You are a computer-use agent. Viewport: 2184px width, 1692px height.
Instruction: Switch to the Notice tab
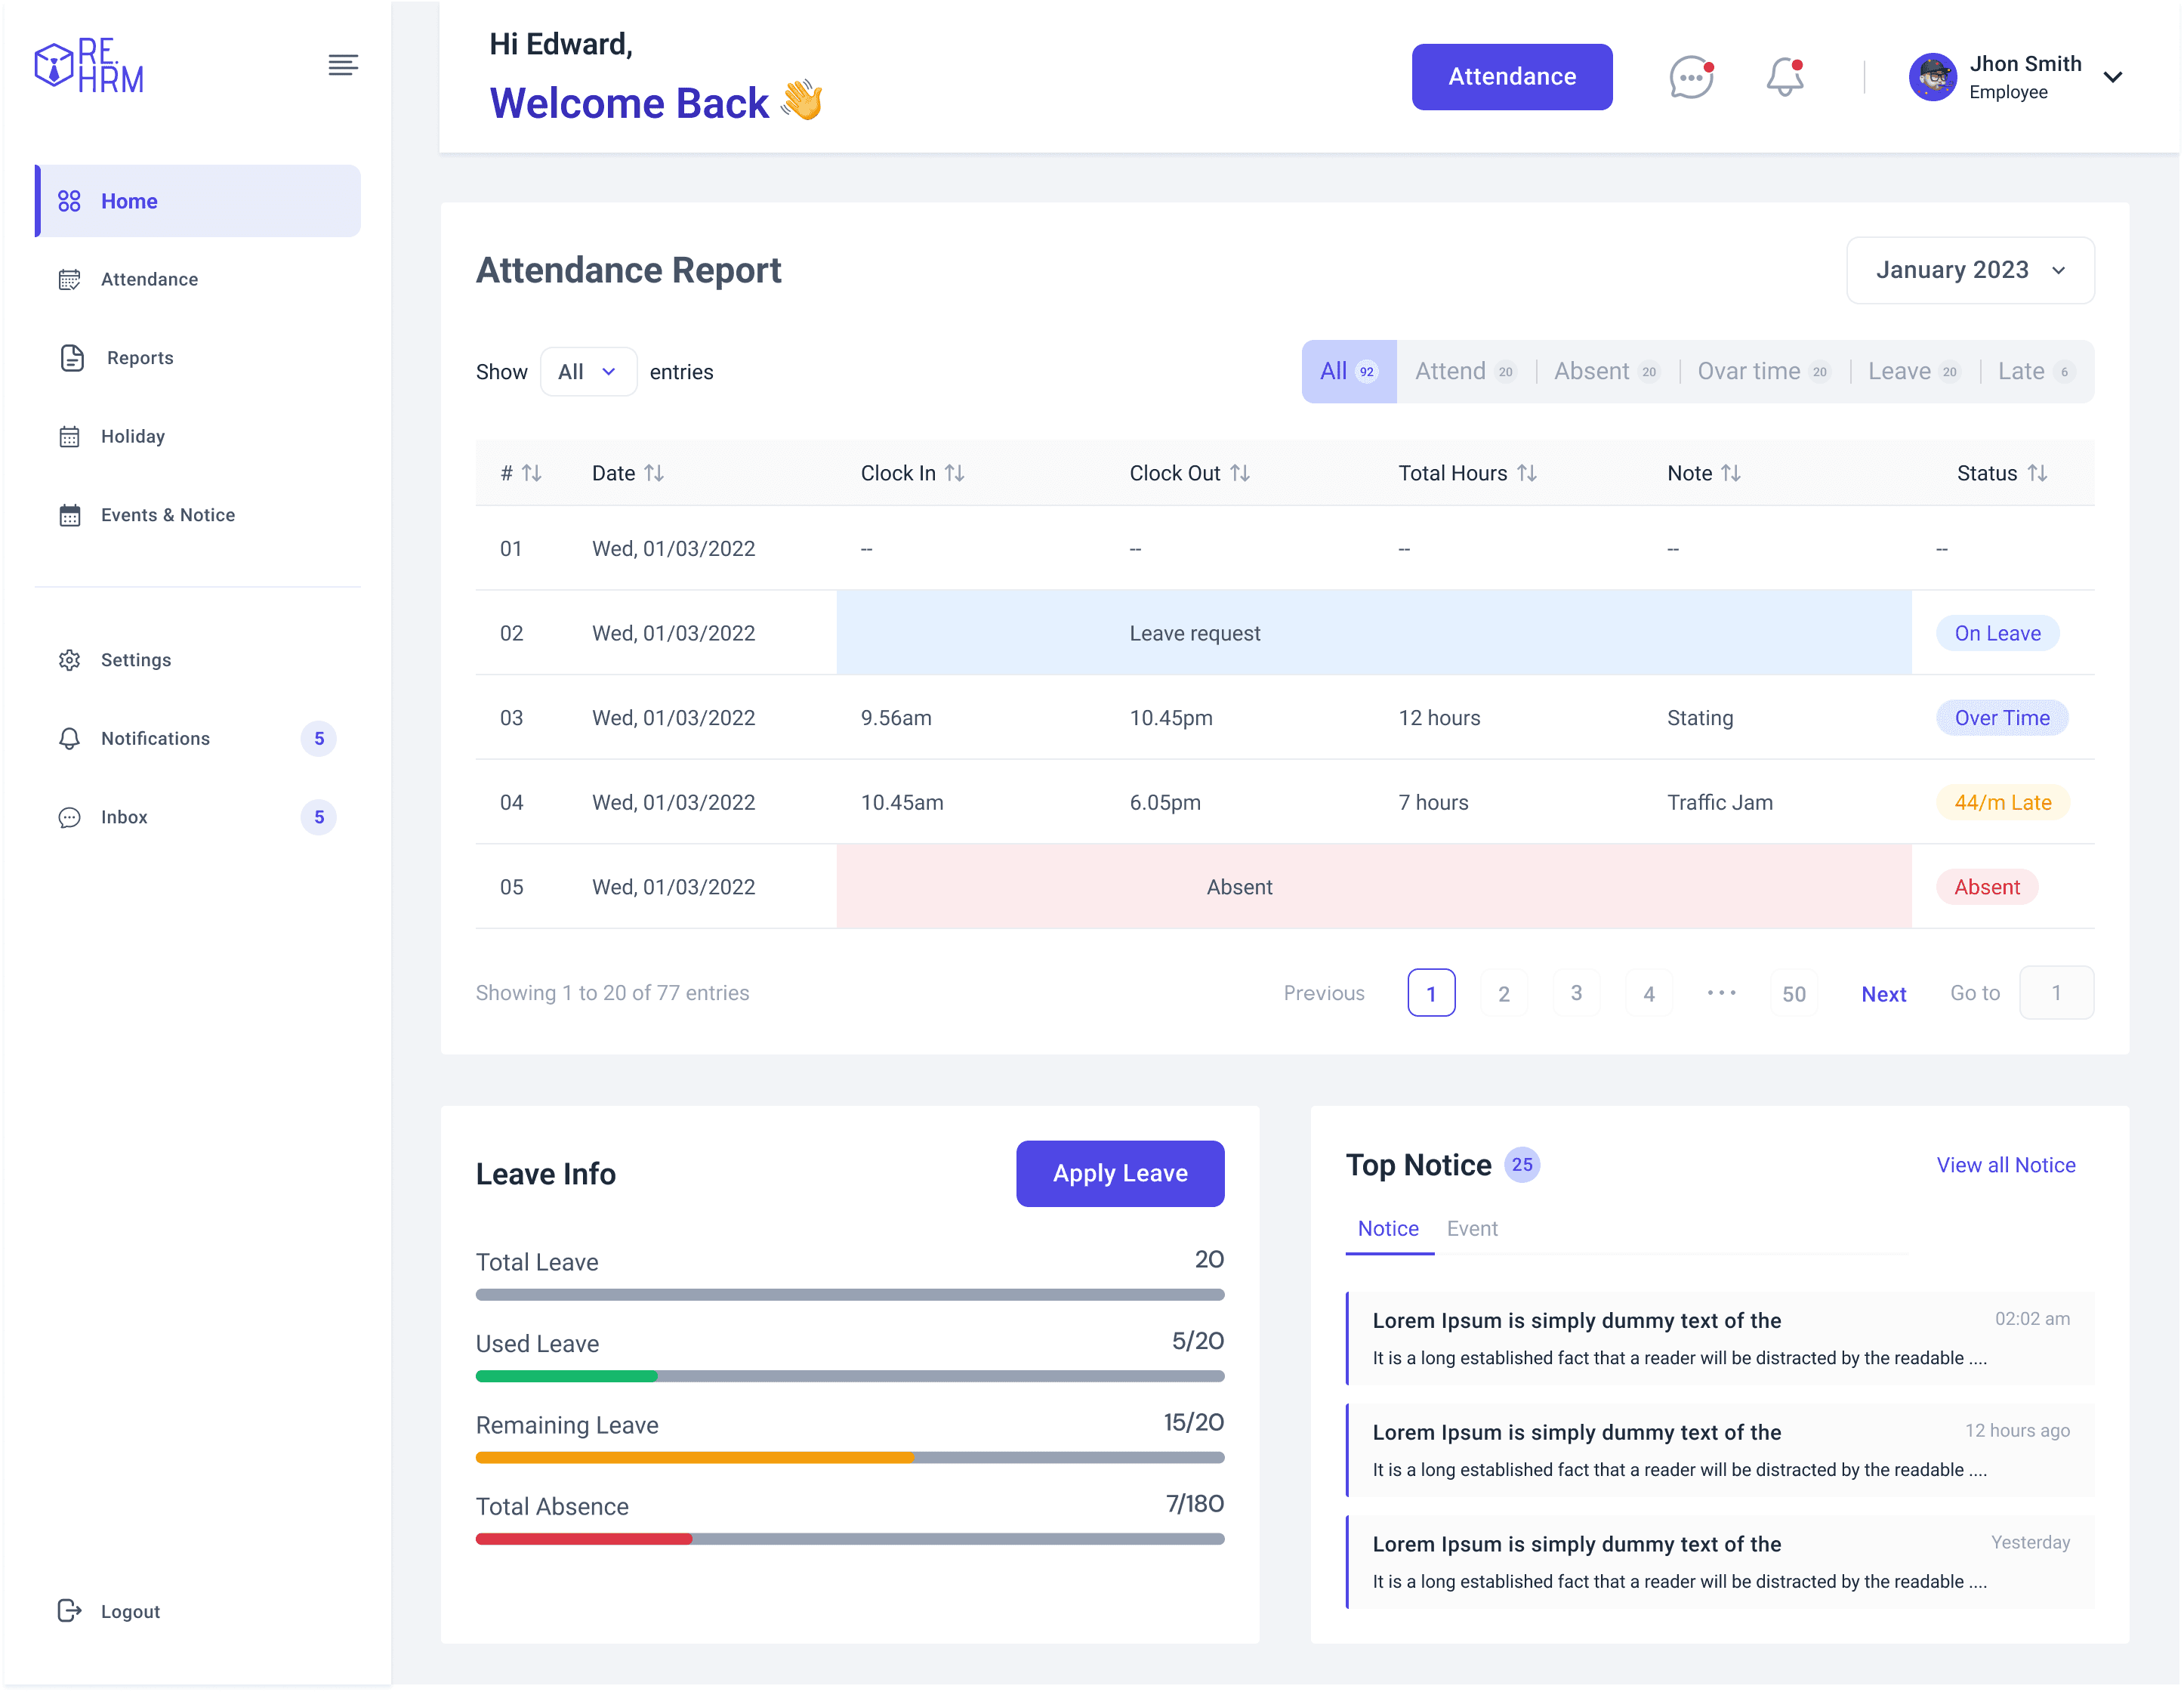(1388, 1229)
